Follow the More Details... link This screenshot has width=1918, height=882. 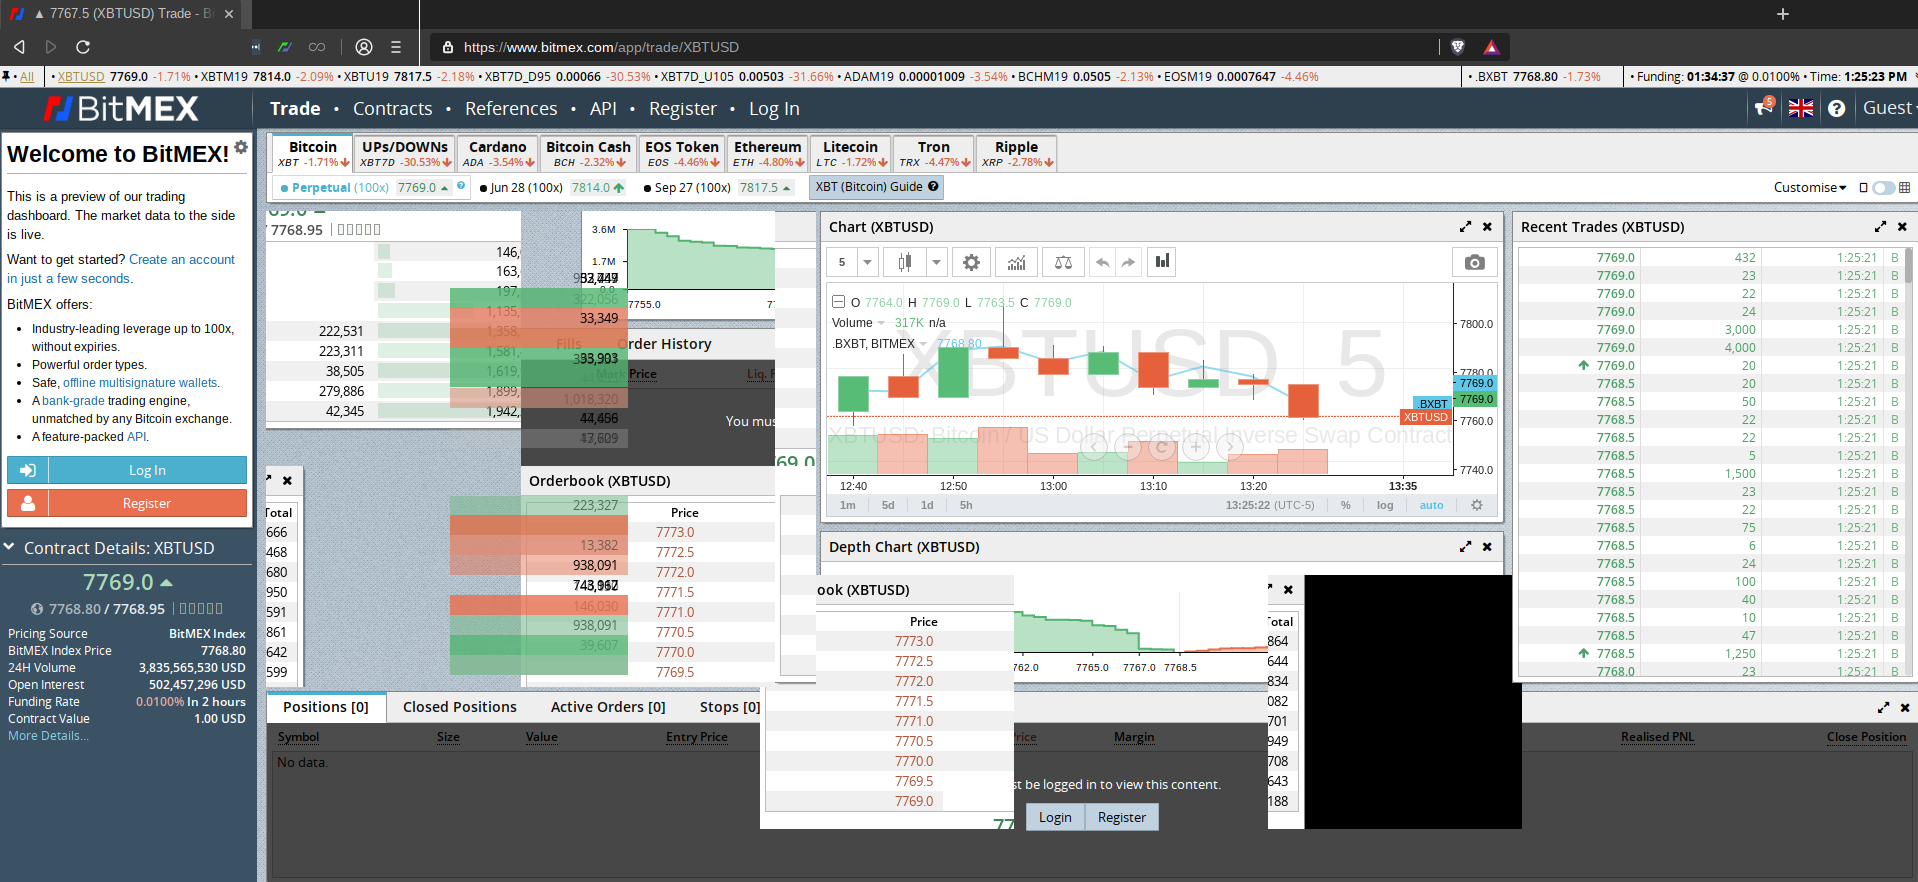coord(48,736)
